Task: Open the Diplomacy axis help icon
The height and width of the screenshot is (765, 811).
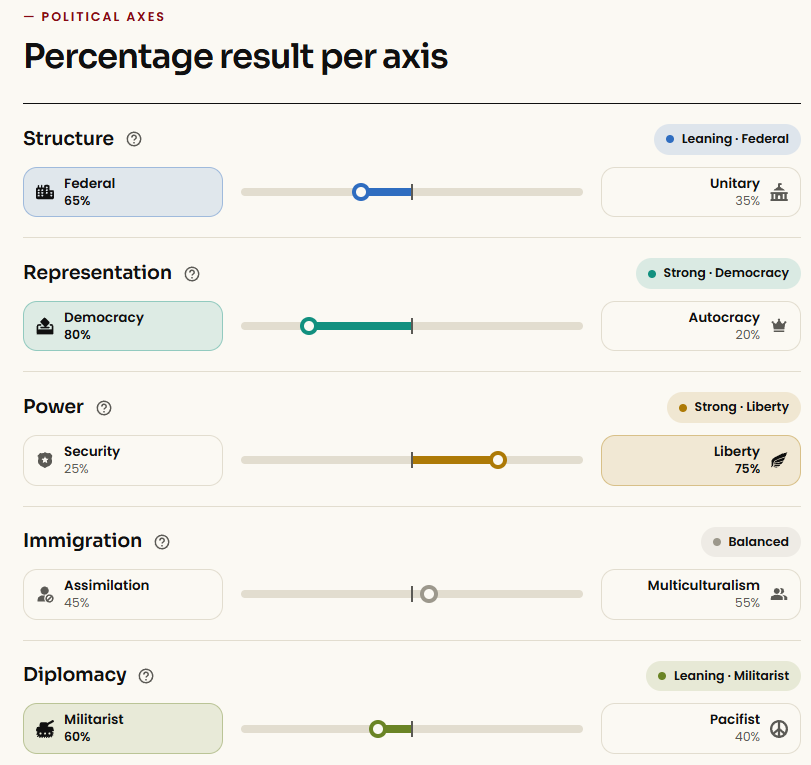Action: (x=146, y=676)
